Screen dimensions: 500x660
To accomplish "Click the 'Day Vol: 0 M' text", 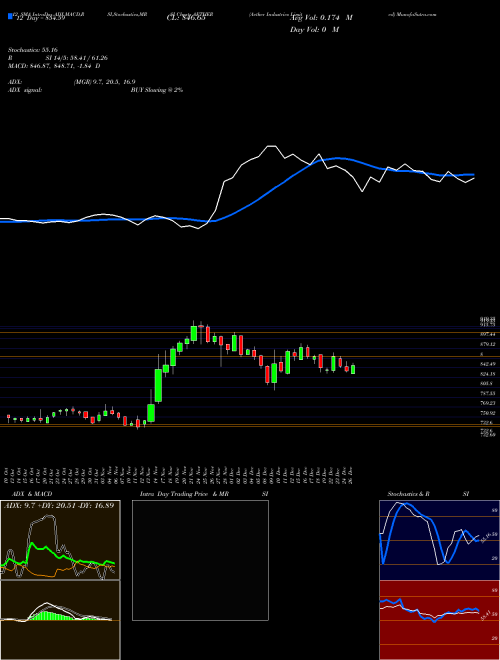I will click(x=314, y=30).
